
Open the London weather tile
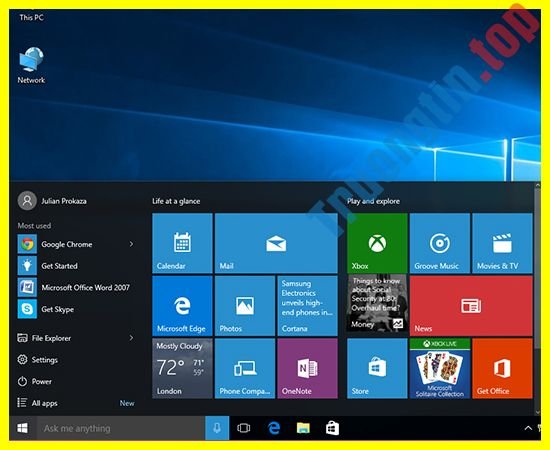click(182, 368)
